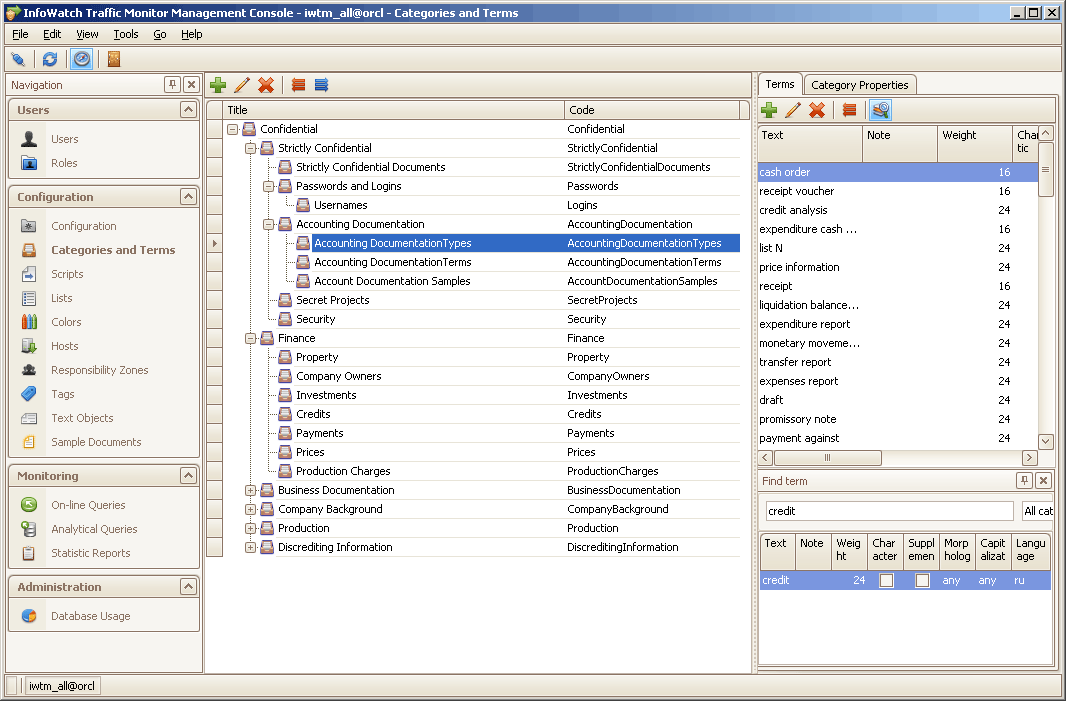1066x701 pixels.
Task: Delete selected category with the red X
Action: tap(266, 85)
